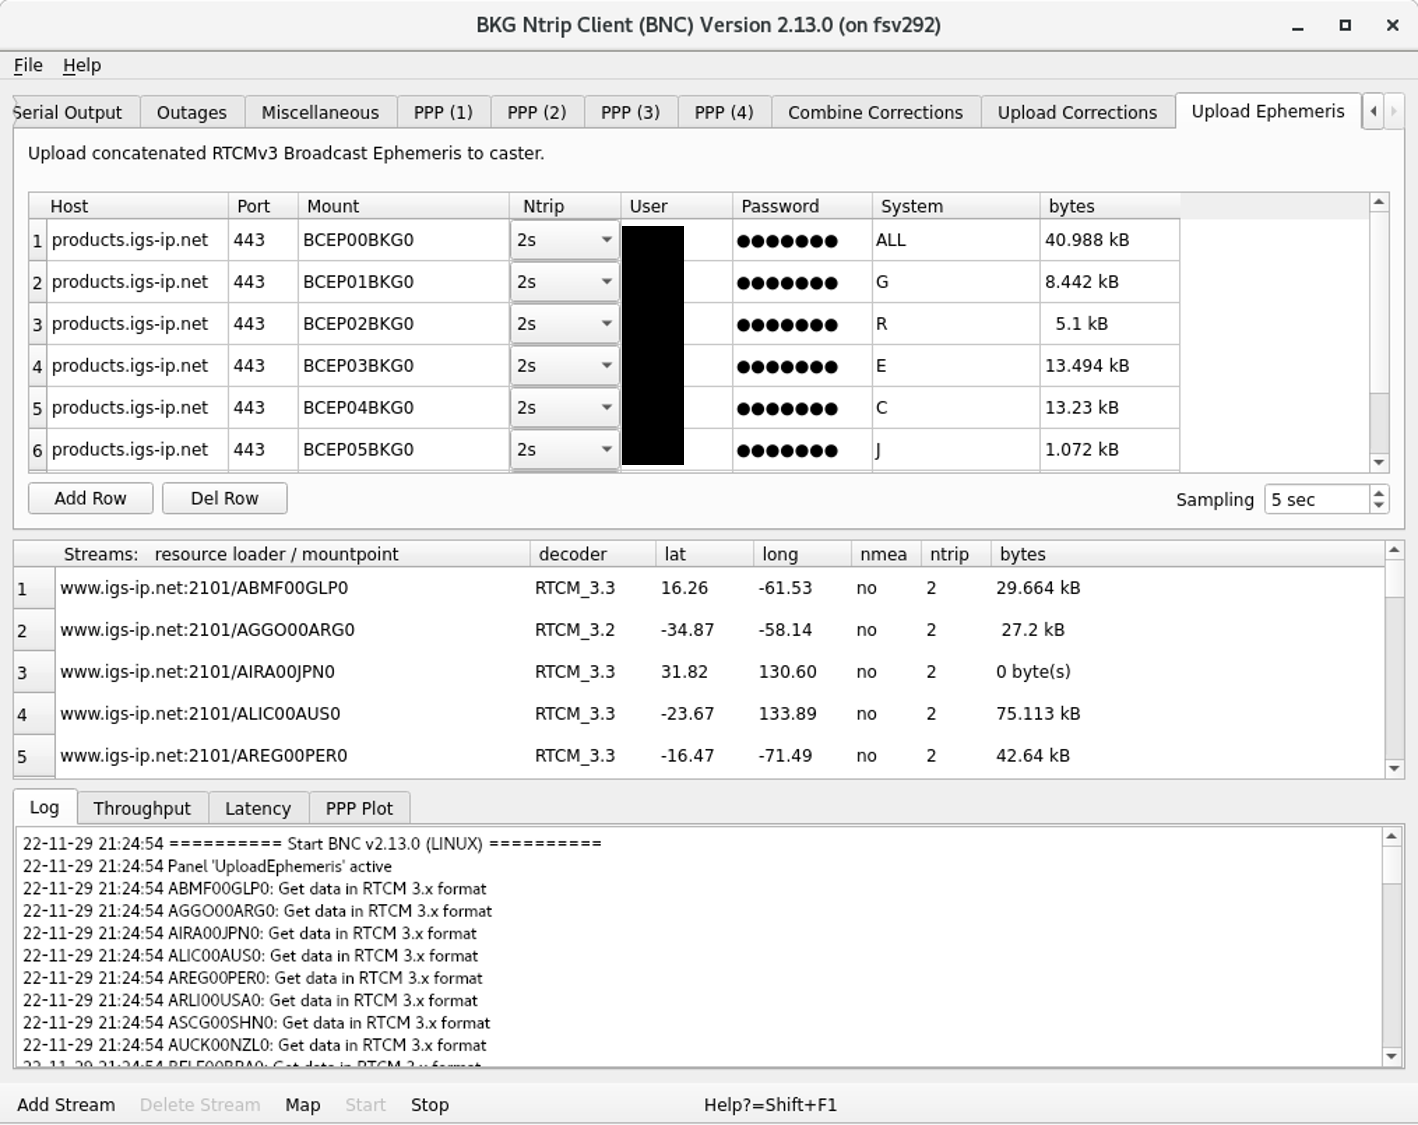The image size is (1418, 1125).
Task: Maximize the BNC window
Action: click(1345, 26)
